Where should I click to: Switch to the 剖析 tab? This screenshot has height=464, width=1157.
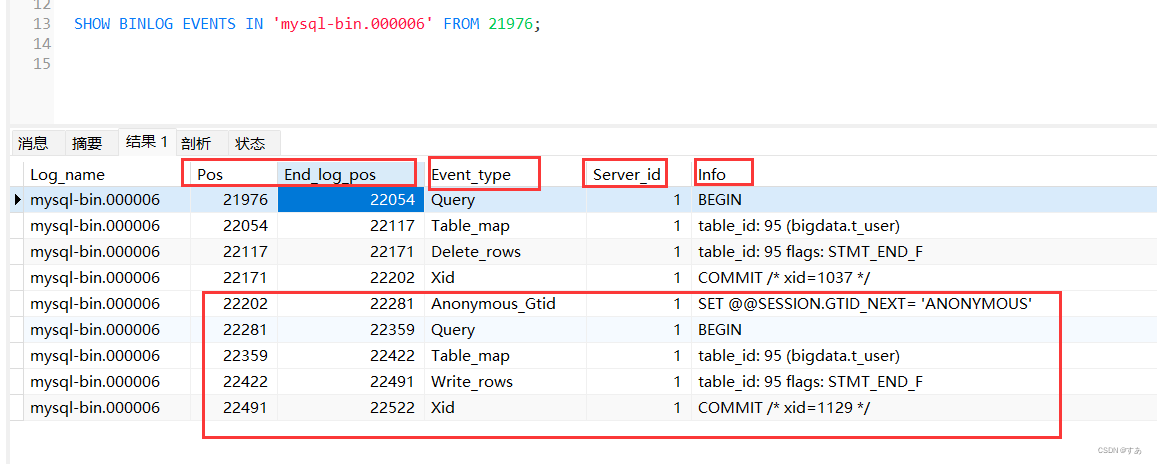[196, 143]
